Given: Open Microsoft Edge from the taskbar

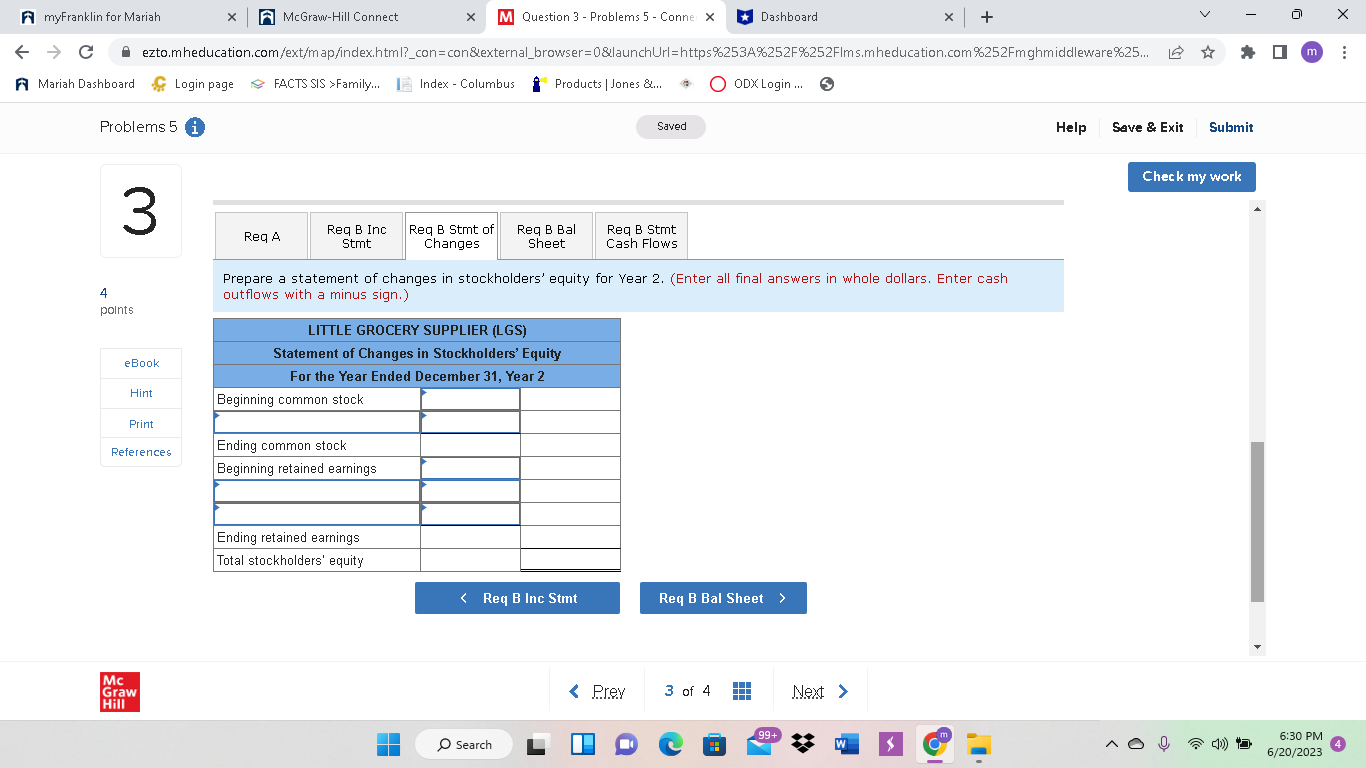Looking at the screenshot, I should click(x=670, y=744).
